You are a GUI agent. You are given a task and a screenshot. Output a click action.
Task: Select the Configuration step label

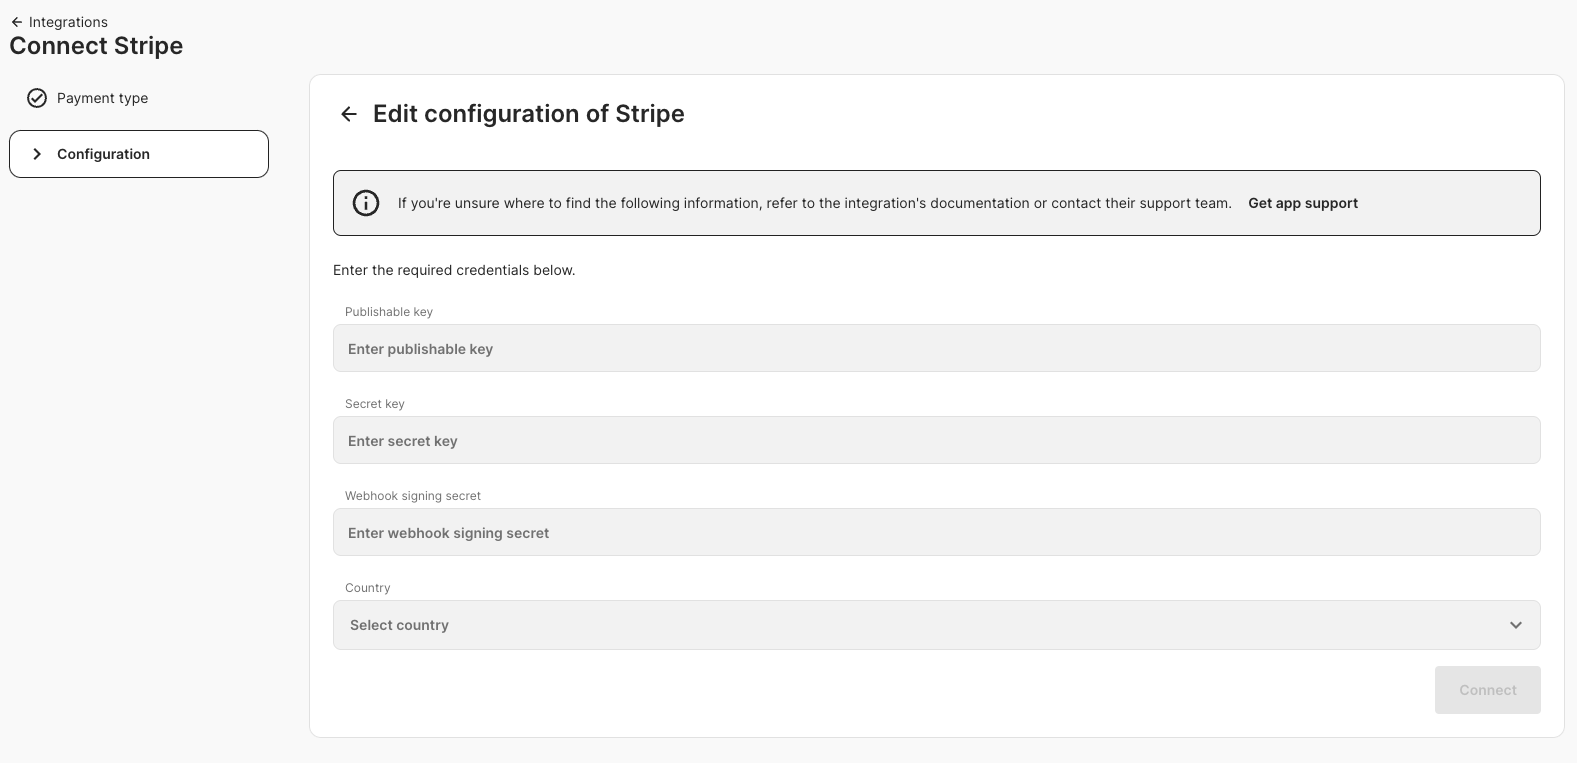point(103,154)
